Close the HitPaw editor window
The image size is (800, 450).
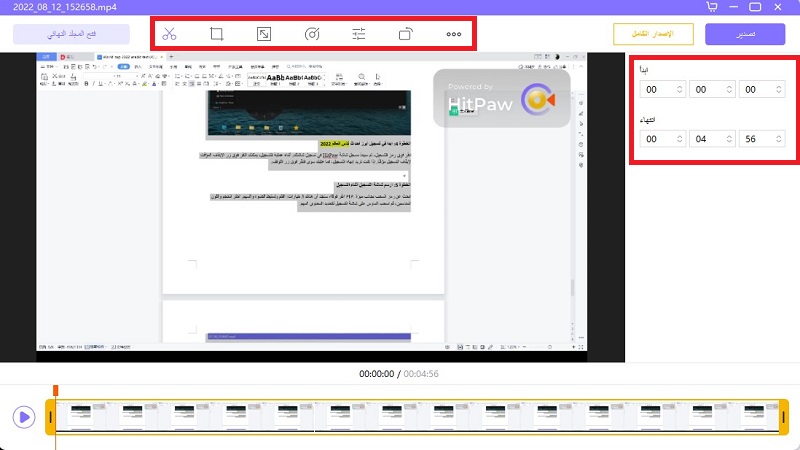tap(778, 7)
